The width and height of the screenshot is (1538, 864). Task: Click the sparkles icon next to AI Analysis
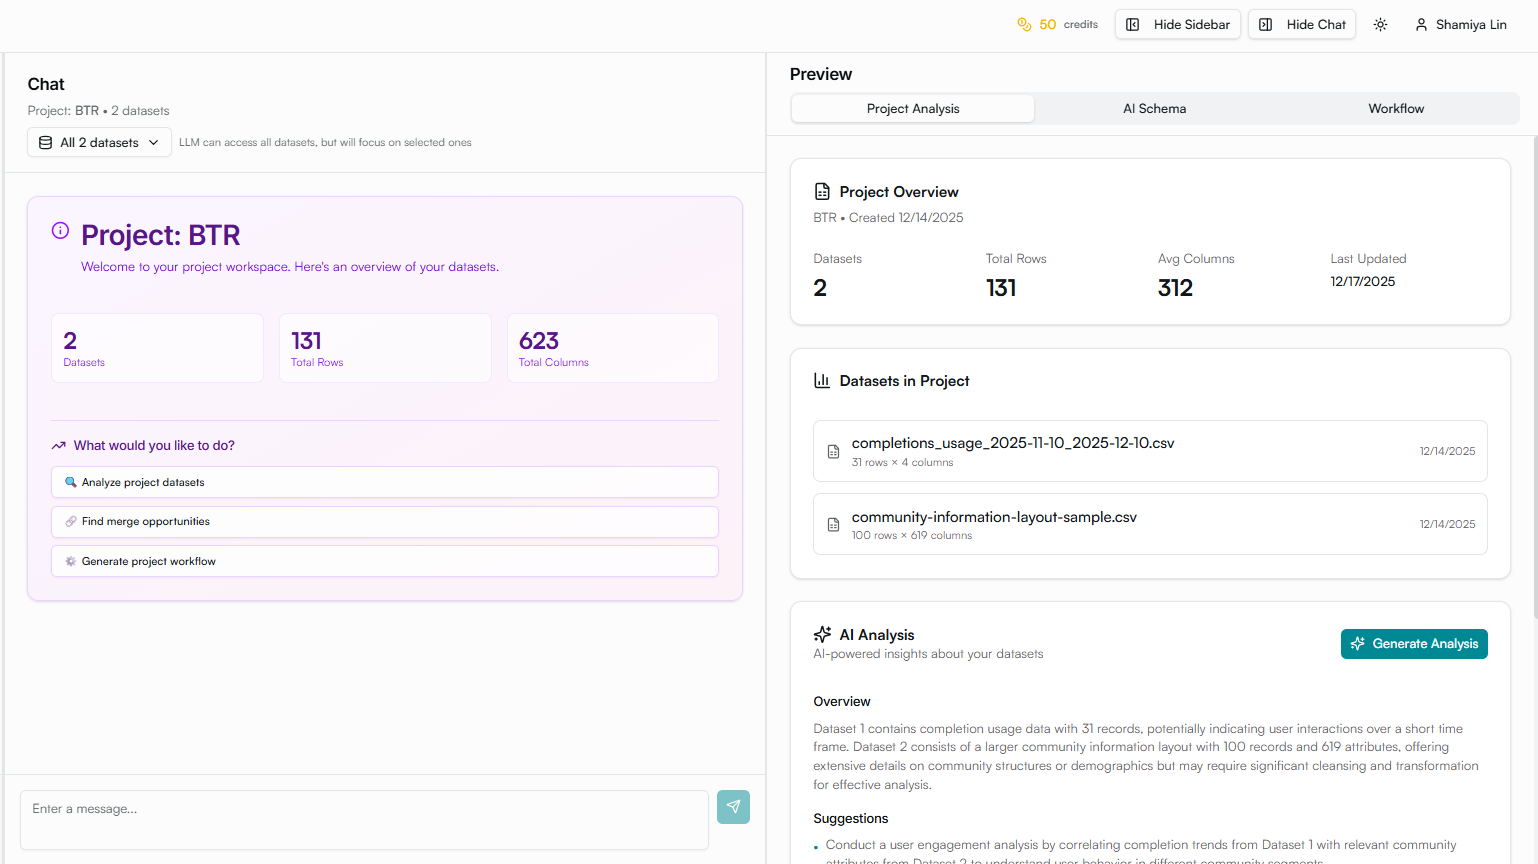point(822,633)
